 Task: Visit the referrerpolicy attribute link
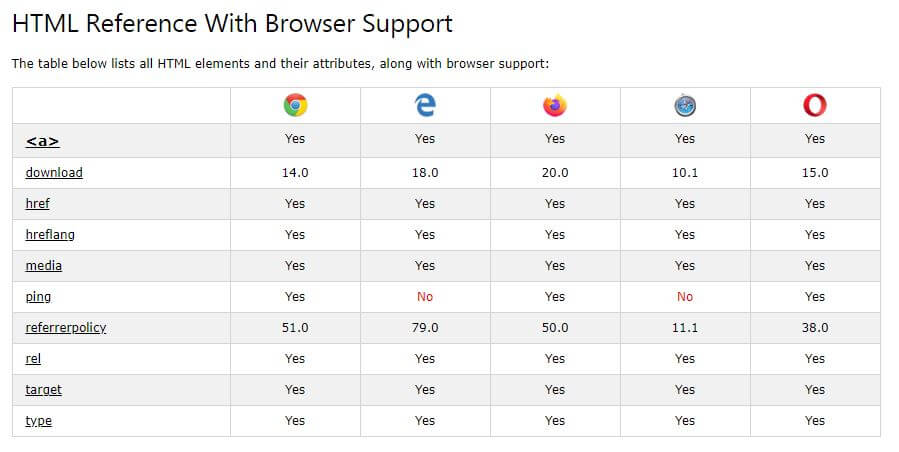[x=66, y=328]
